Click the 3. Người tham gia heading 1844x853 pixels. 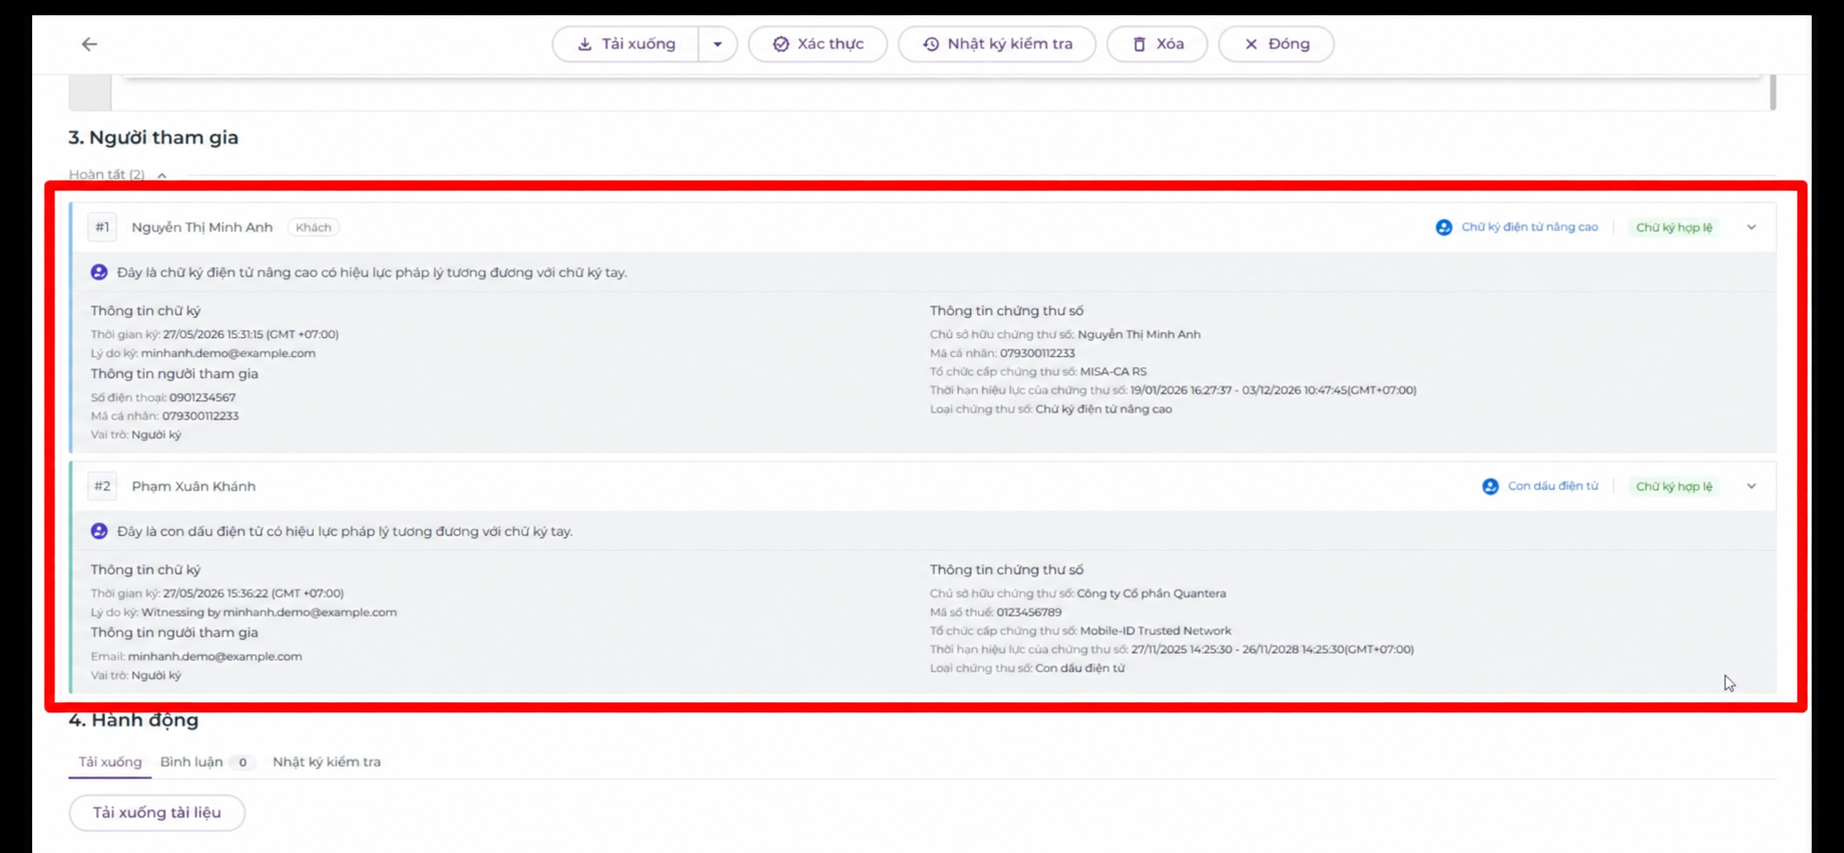[153, 137]
